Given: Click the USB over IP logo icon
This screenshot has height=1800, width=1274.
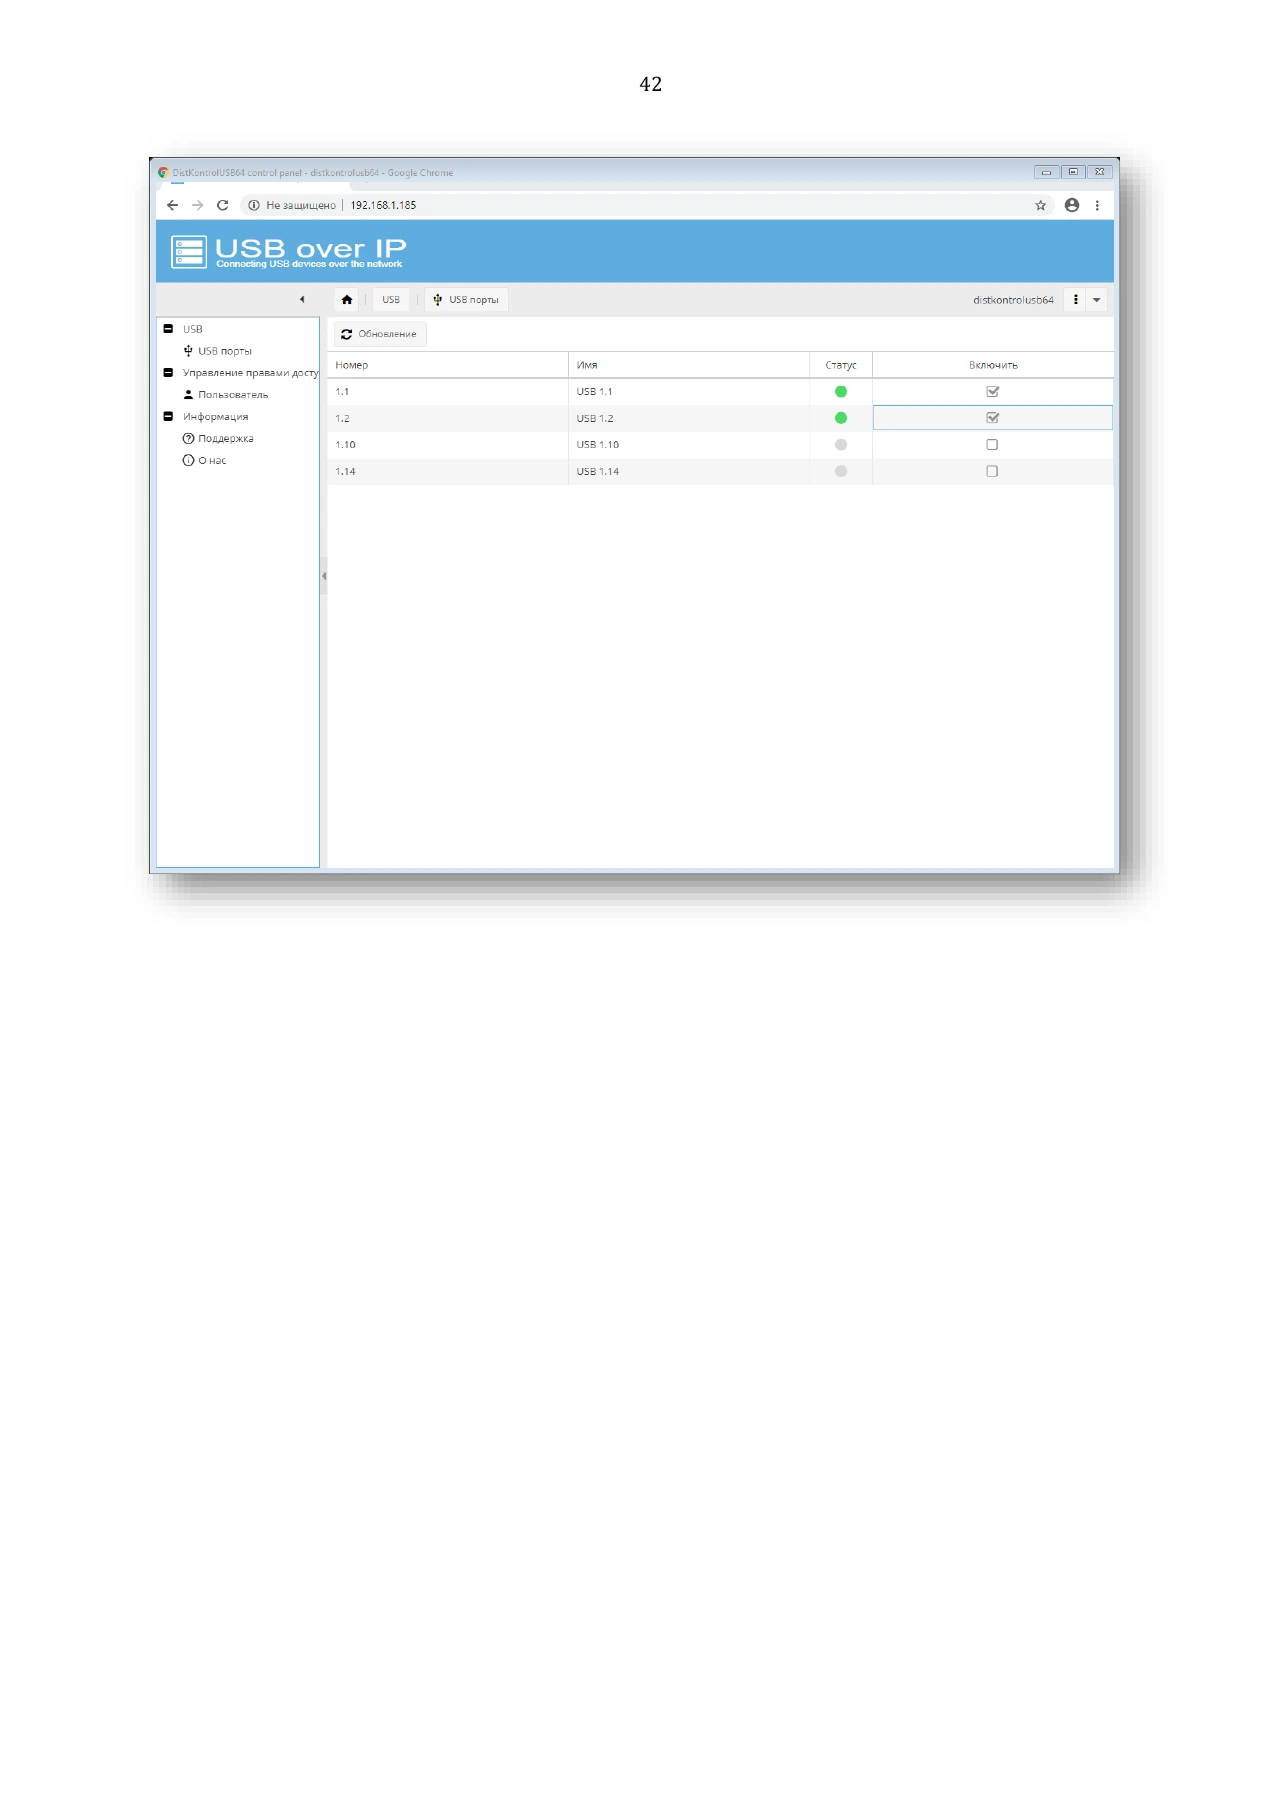Looking at the screenshot, I should point(189,252).
